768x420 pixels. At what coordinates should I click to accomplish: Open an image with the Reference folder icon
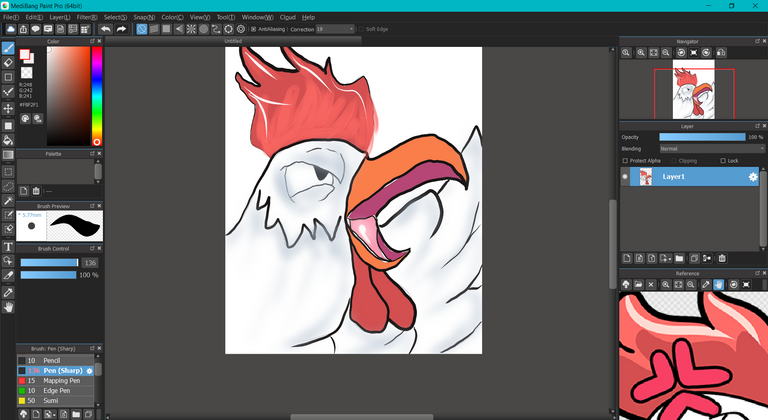[x=638, y=284]
